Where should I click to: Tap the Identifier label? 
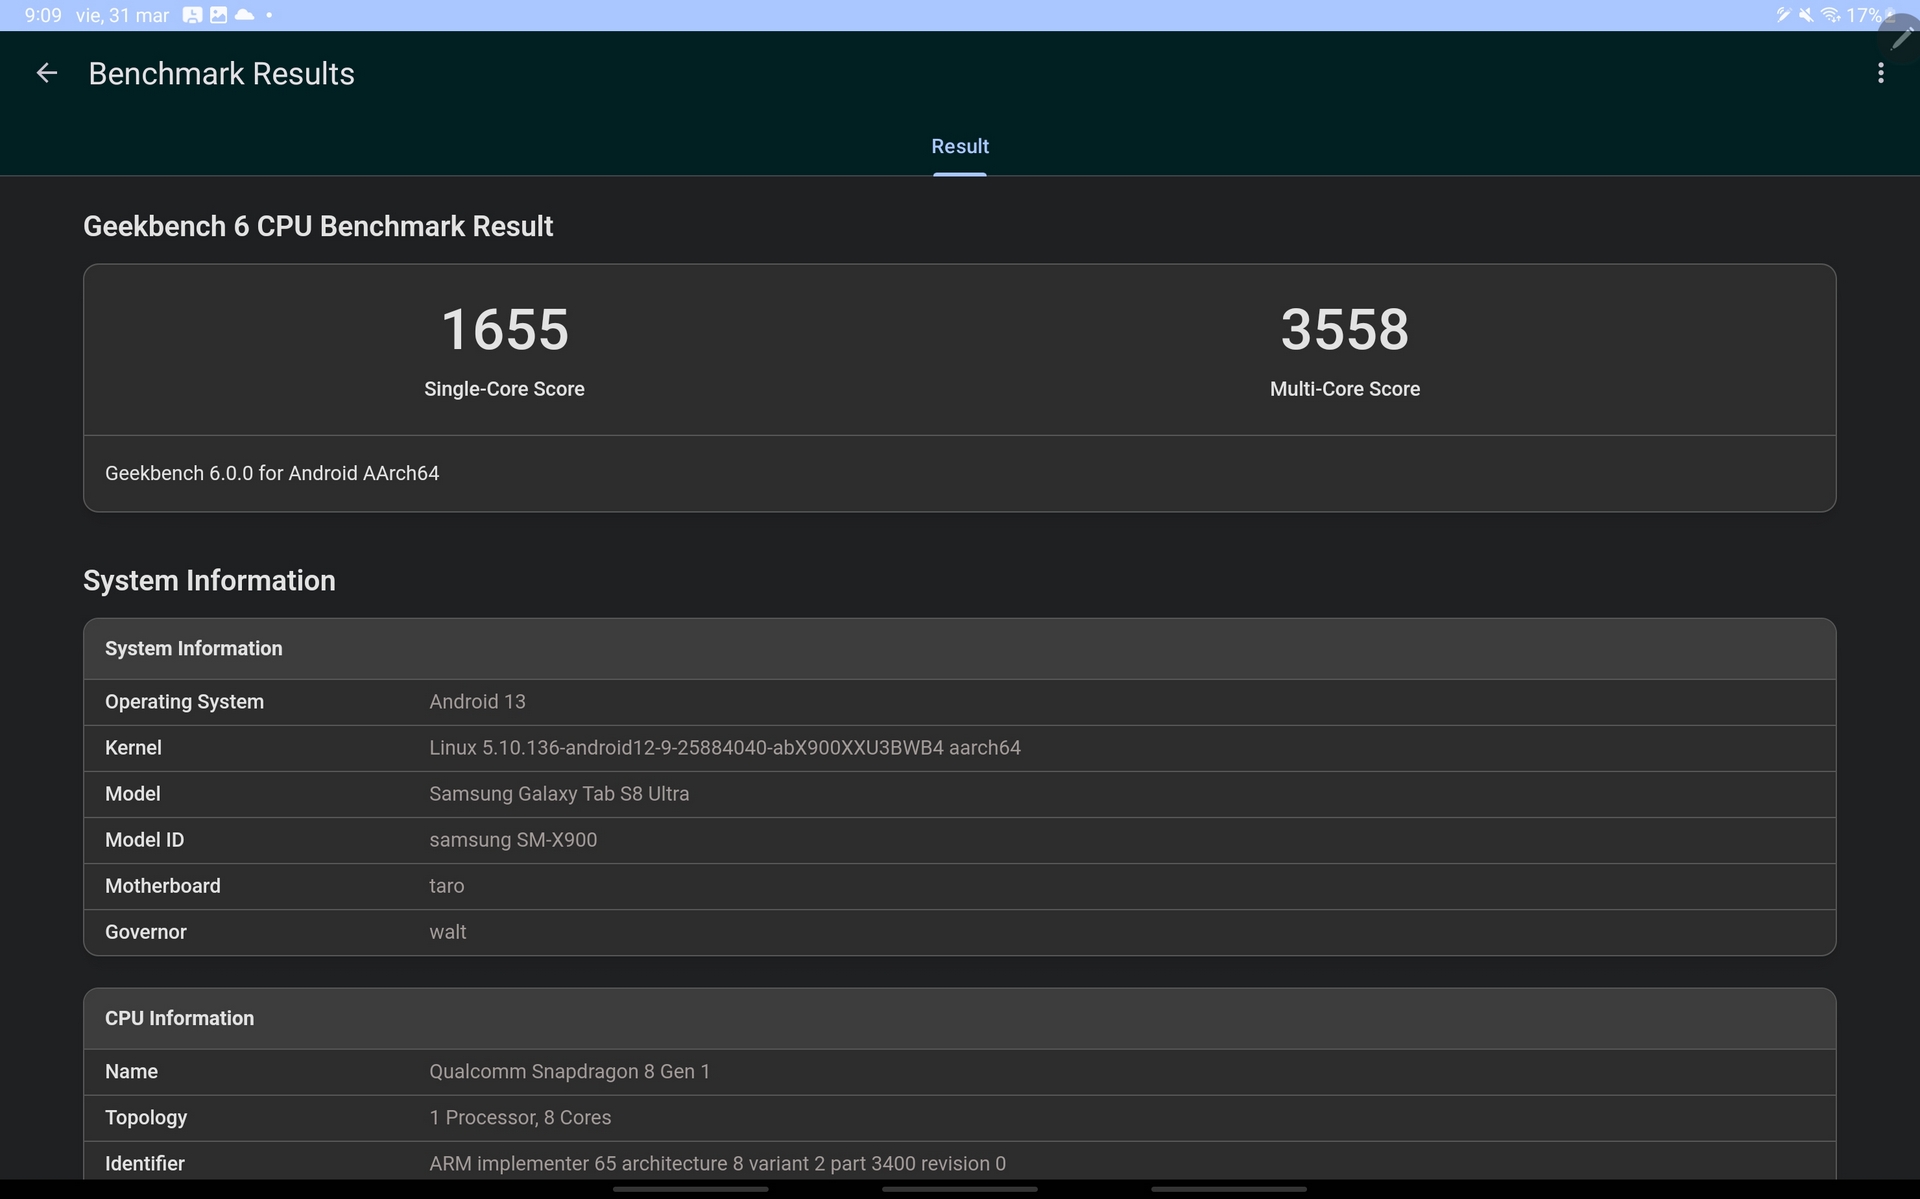tap(144, 1164)
